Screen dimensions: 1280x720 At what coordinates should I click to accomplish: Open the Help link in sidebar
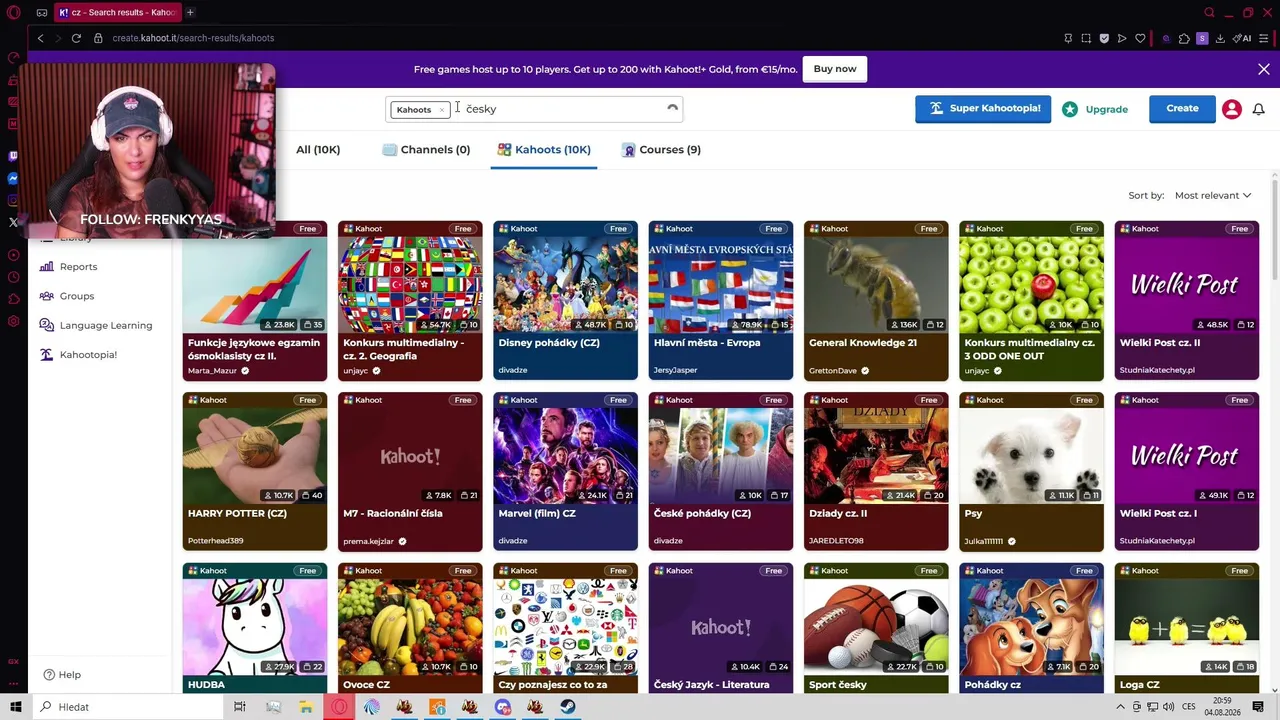coord(62,675)
